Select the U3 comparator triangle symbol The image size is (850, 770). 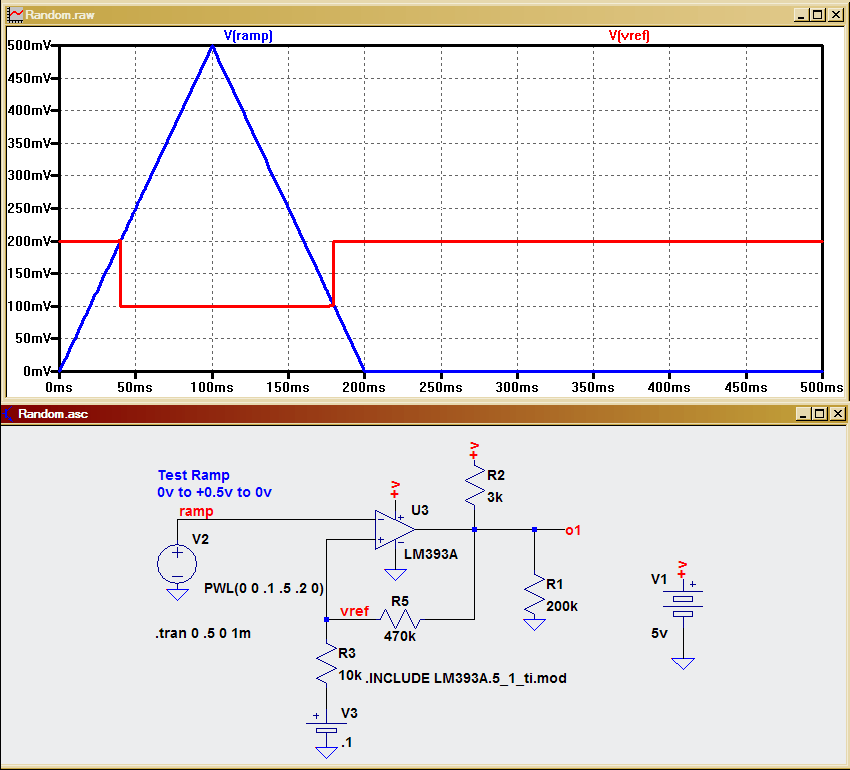coord(395,530)
